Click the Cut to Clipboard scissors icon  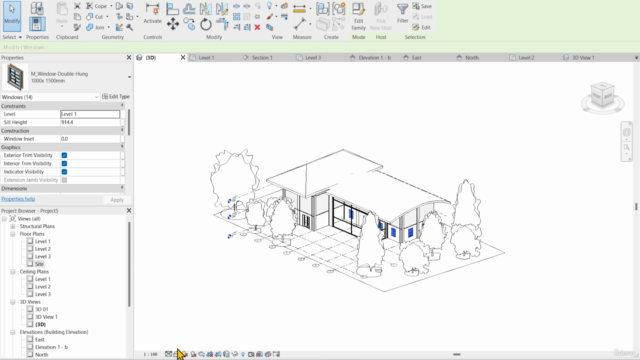pos(77,6)
